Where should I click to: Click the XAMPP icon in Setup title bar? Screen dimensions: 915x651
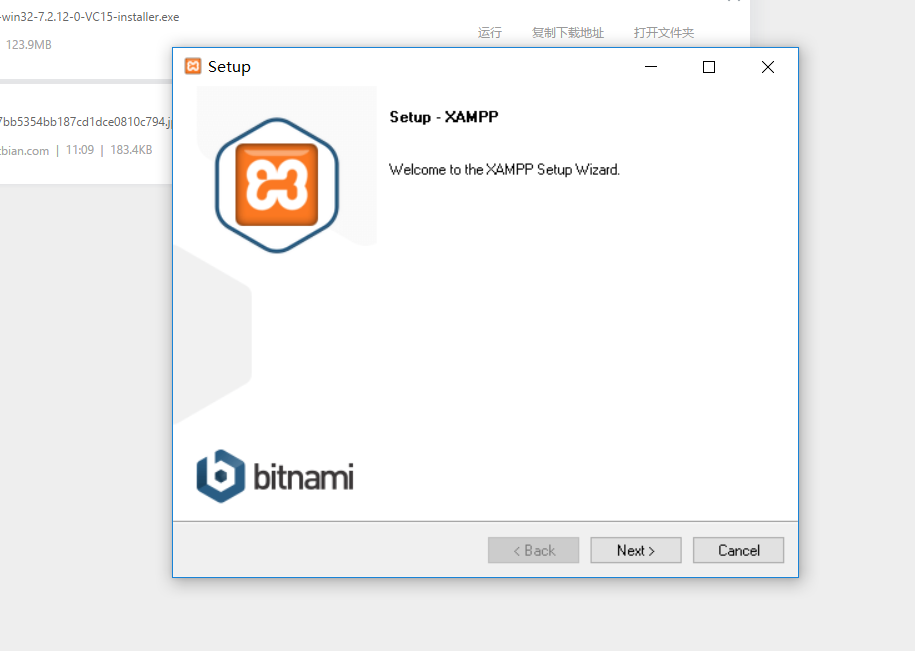point(193,66)
